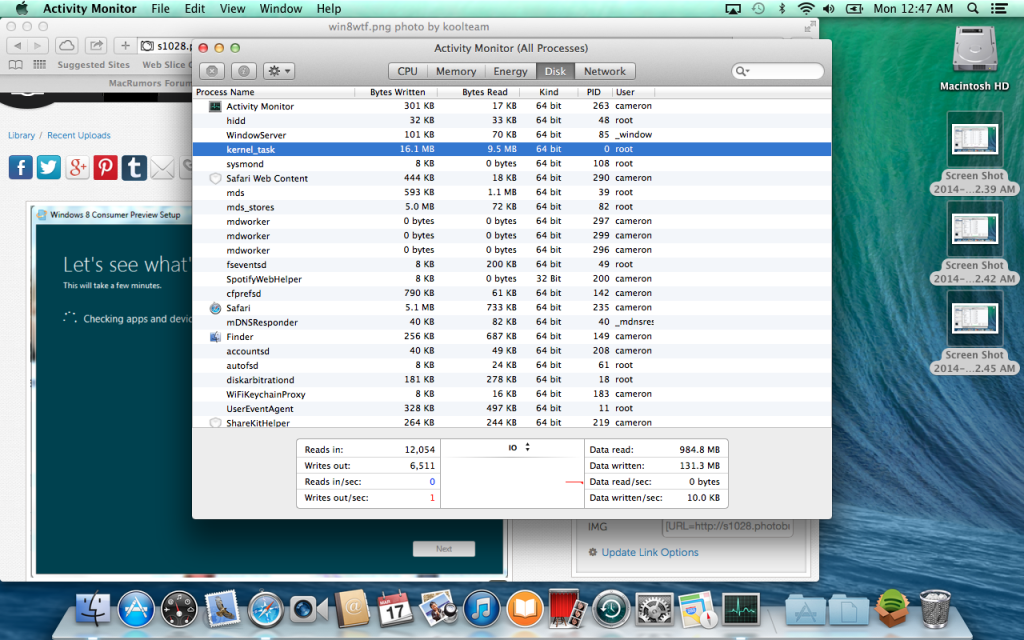This screenshot has width=1024, height=640.
Task: Switch to the CPU tab
Action: pyautogui.click(x=408, y=71)
